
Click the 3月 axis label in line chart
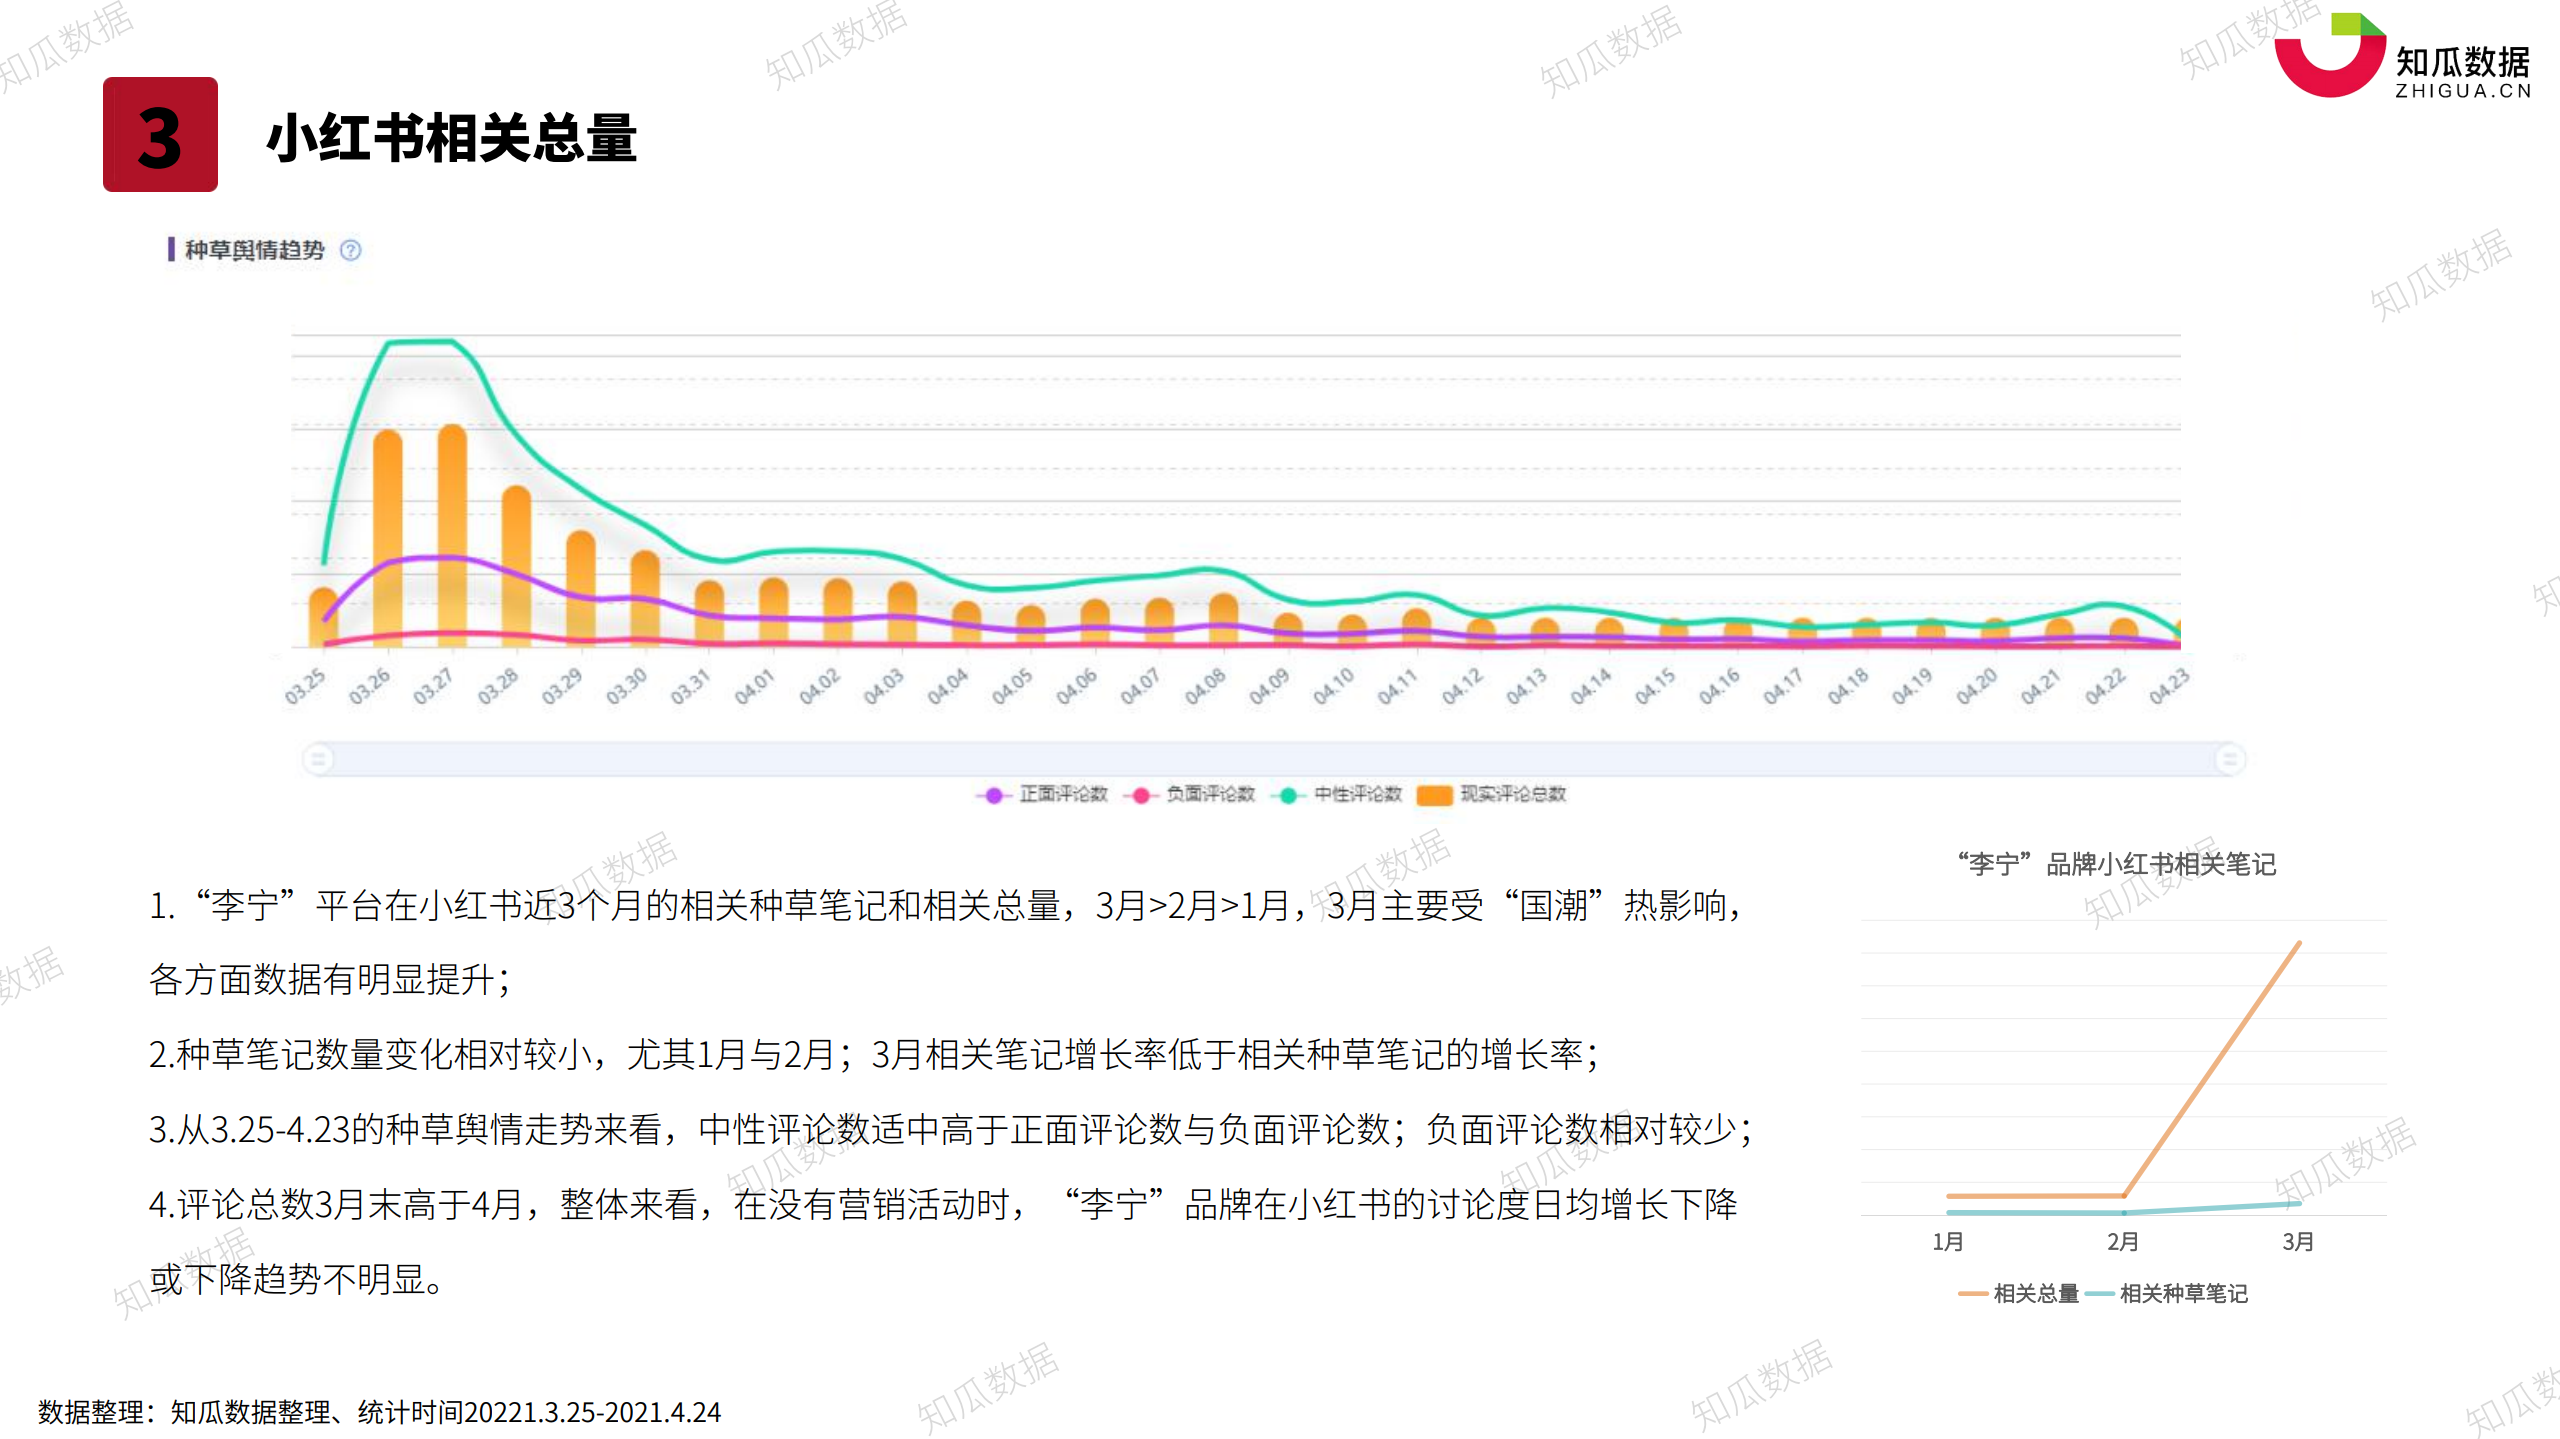click(2297, 1242)
